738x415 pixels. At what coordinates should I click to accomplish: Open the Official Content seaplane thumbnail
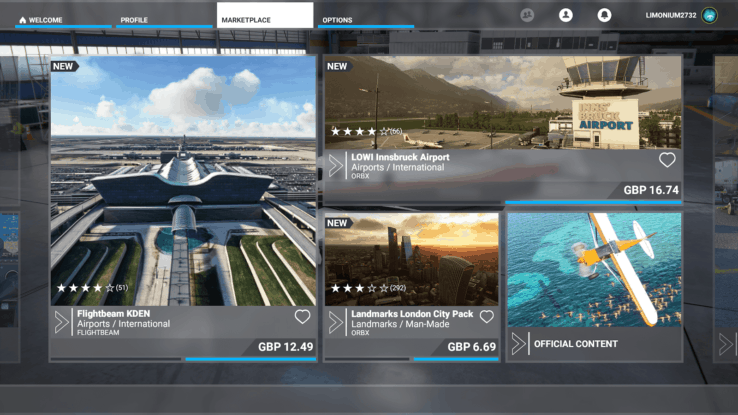pyautogui.click(x=594, y=270)
